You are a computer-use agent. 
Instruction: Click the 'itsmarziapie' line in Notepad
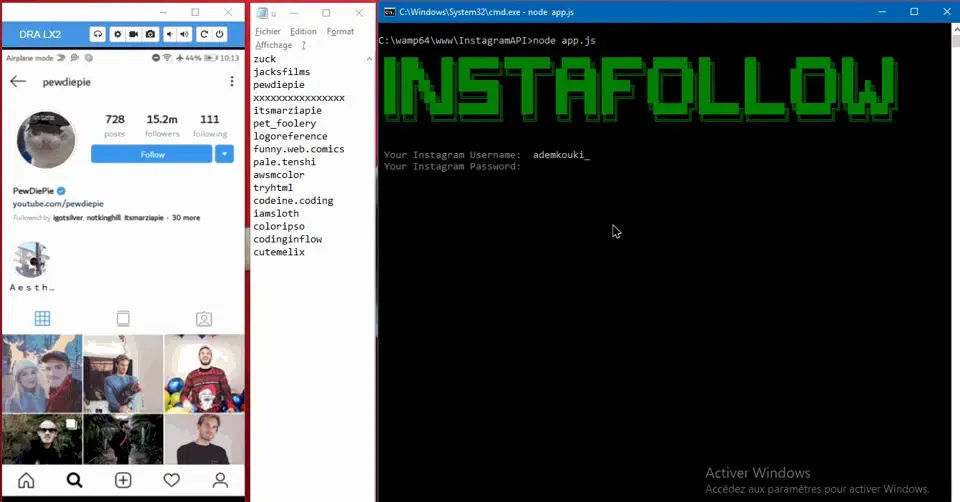point(287,111)
